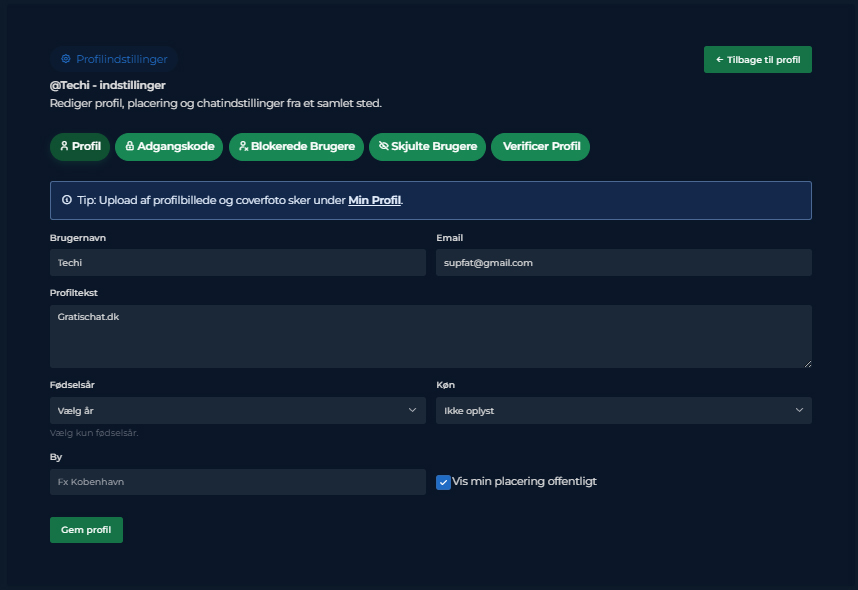
Task: Switch to the Verificer Profil tab
Action: tap(540, 146)
